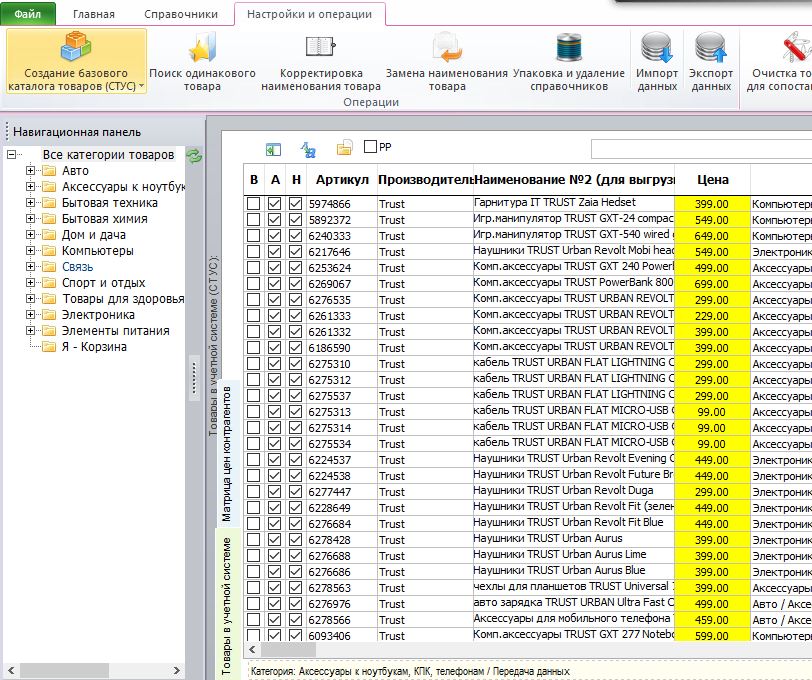Screen dimensions: 812x680
Task: Sort by the Артикул column header
Action: coord(342,180)
